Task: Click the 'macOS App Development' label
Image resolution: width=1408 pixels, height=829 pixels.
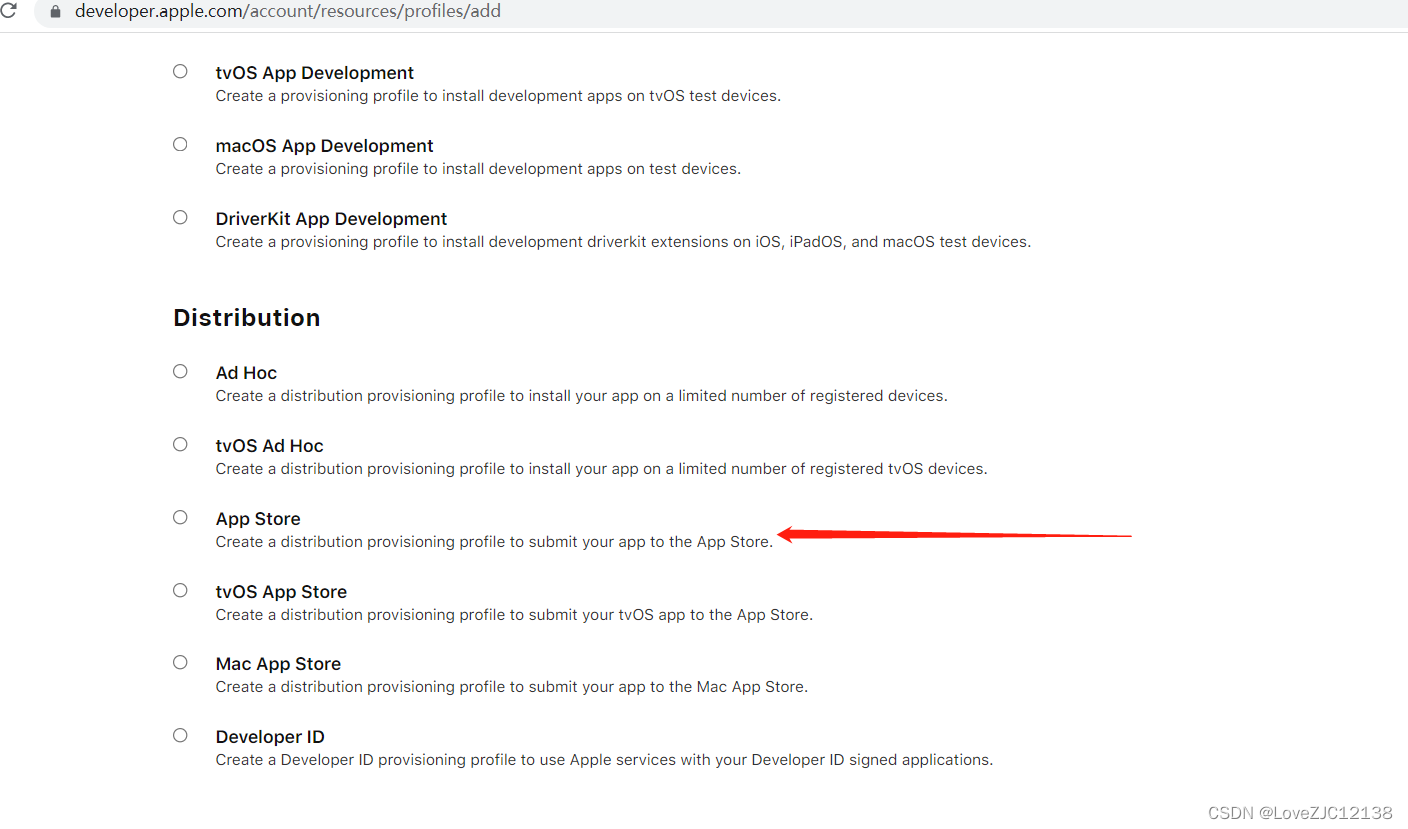Action: 325,146
